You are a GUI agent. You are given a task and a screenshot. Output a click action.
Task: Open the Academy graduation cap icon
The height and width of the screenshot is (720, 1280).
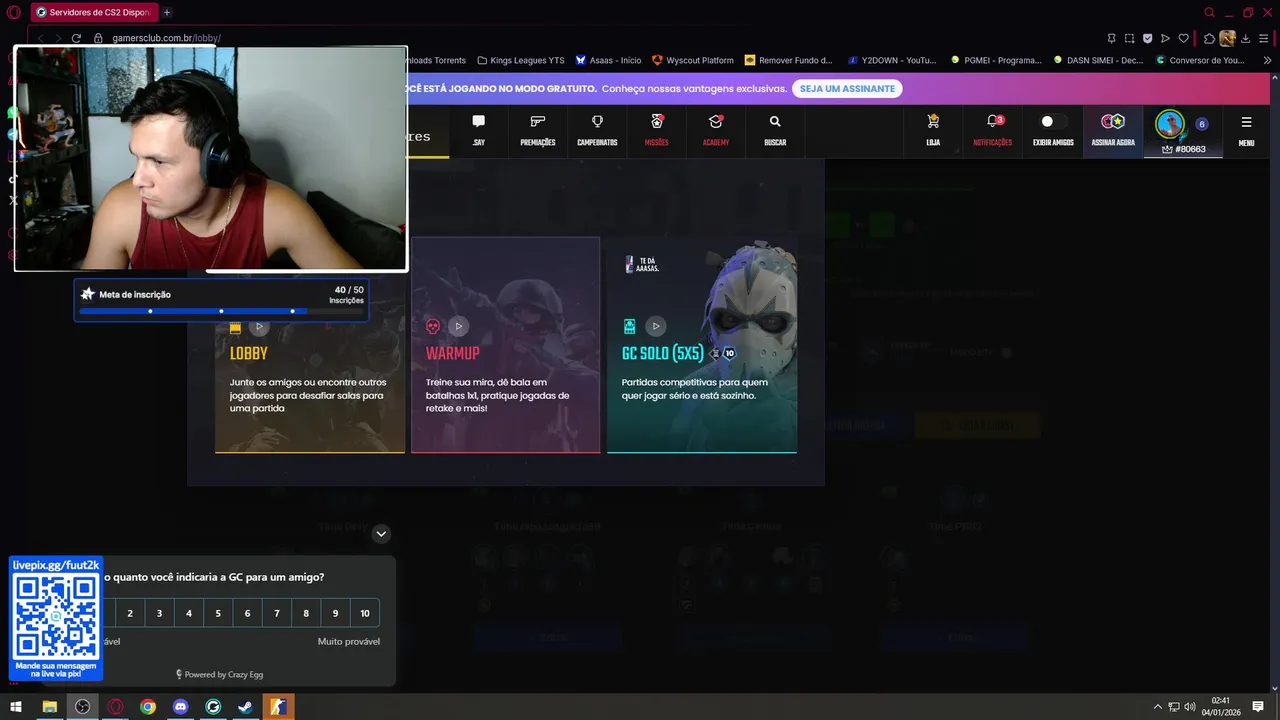[x=716, y=121]
